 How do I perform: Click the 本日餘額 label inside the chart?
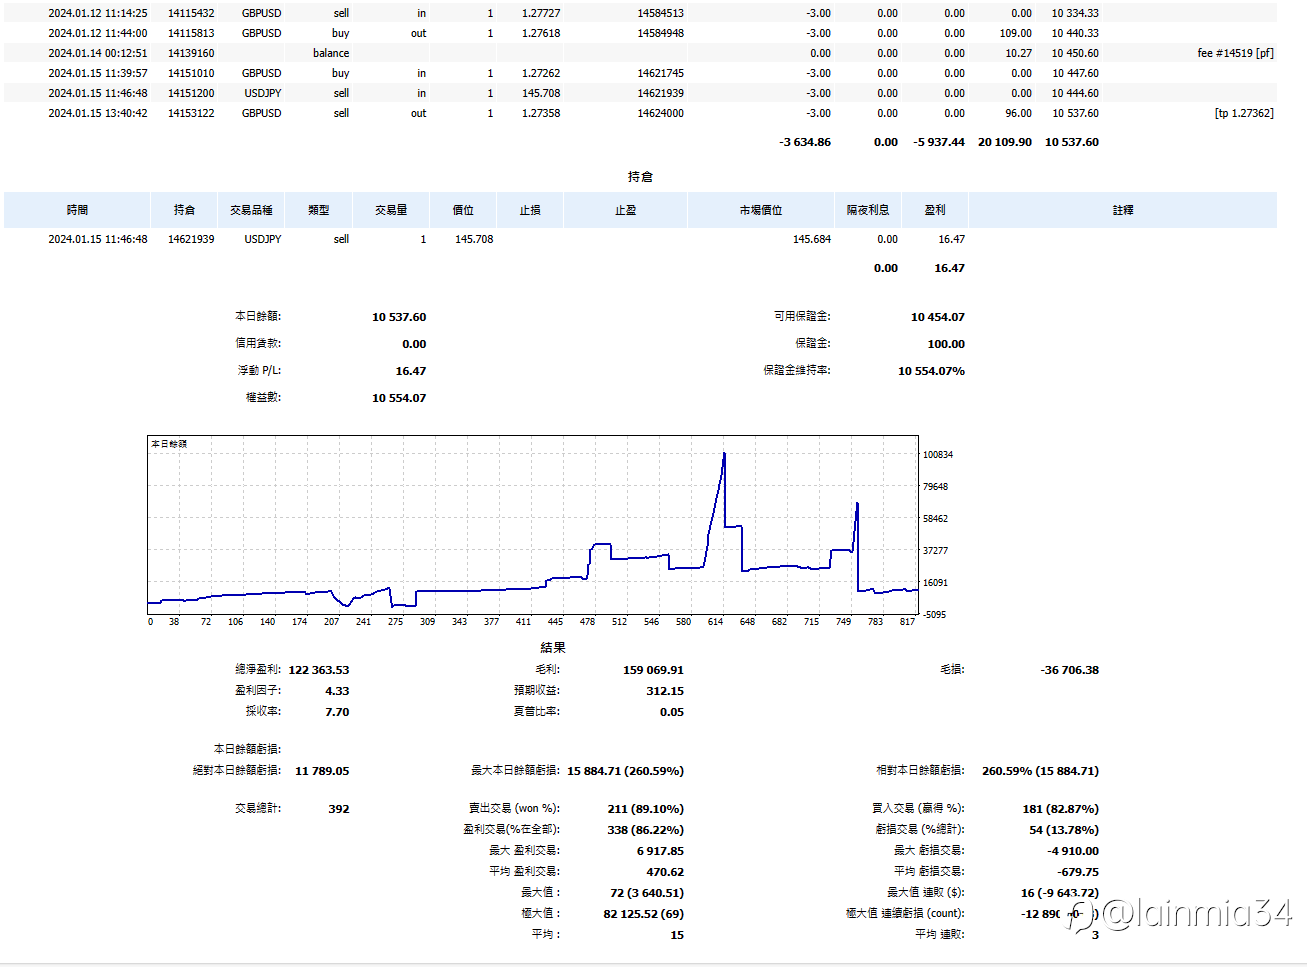tap(169, 443)
